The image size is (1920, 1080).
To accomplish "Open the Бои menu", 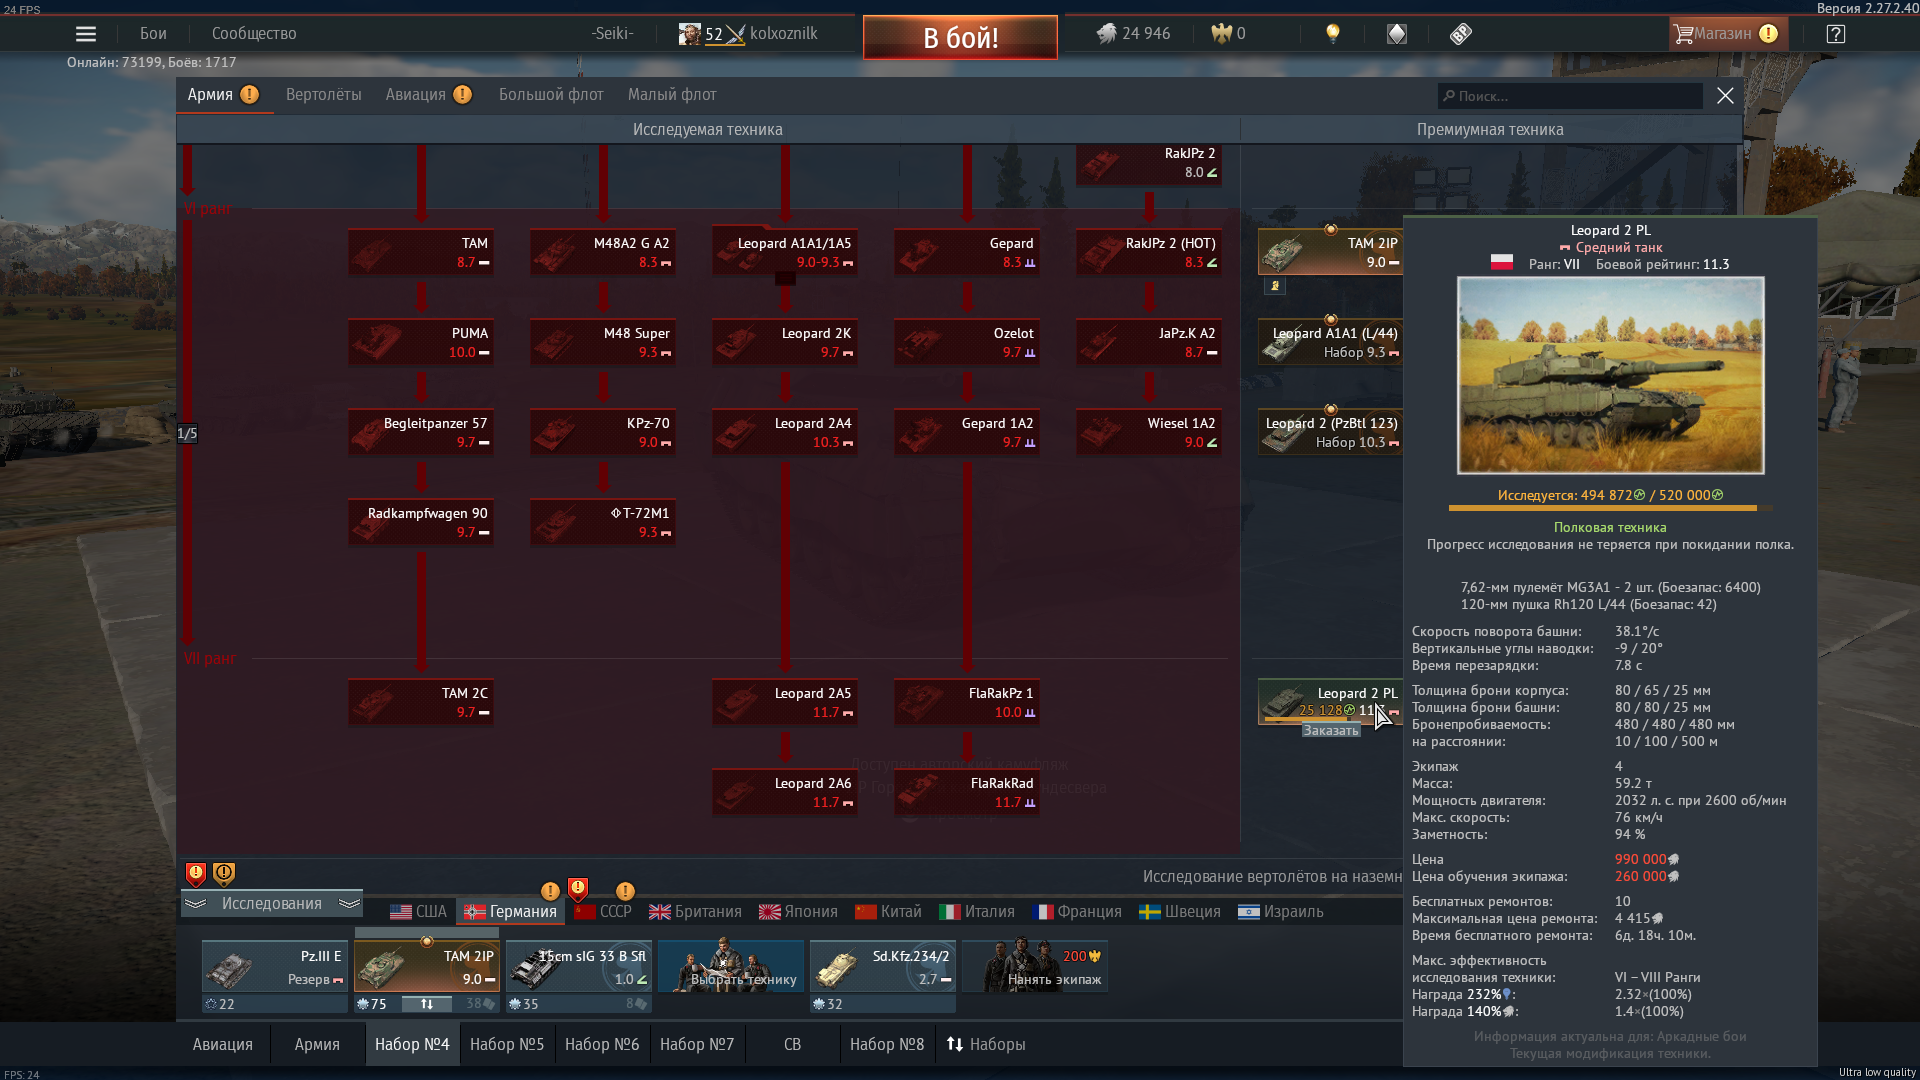I will coord(153,34).
